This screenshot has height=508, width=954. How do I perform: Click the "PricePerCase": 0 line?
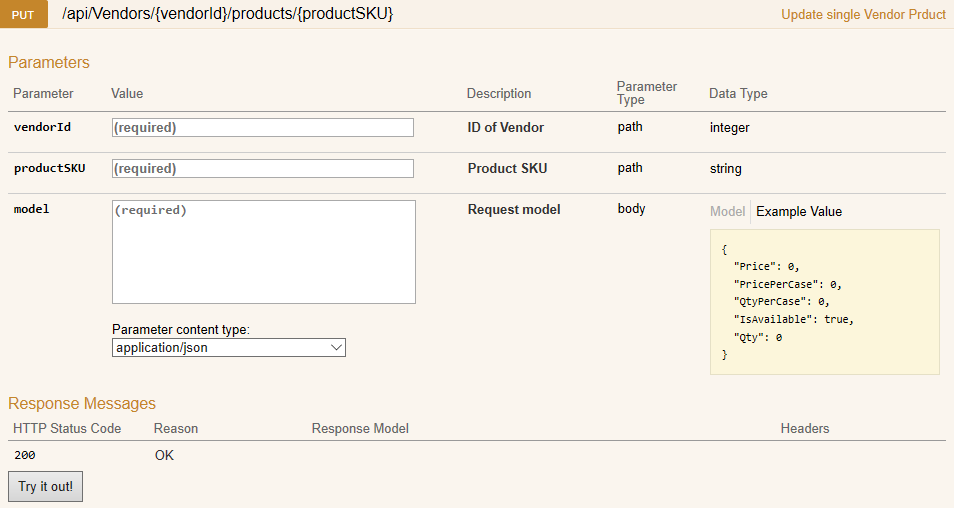pos(787,284)
